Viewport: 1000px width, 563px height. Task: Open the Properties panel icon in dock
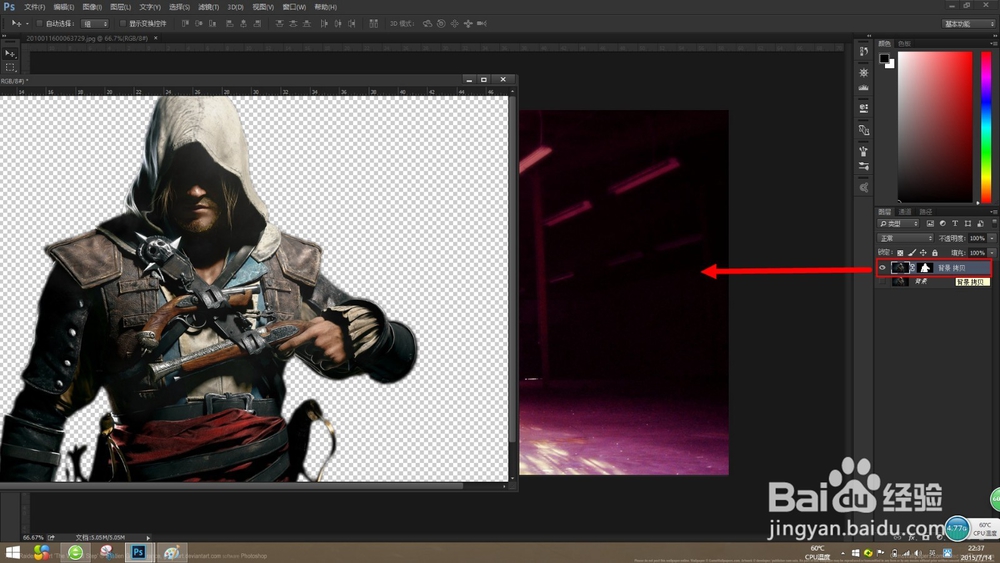pos(864,108)
